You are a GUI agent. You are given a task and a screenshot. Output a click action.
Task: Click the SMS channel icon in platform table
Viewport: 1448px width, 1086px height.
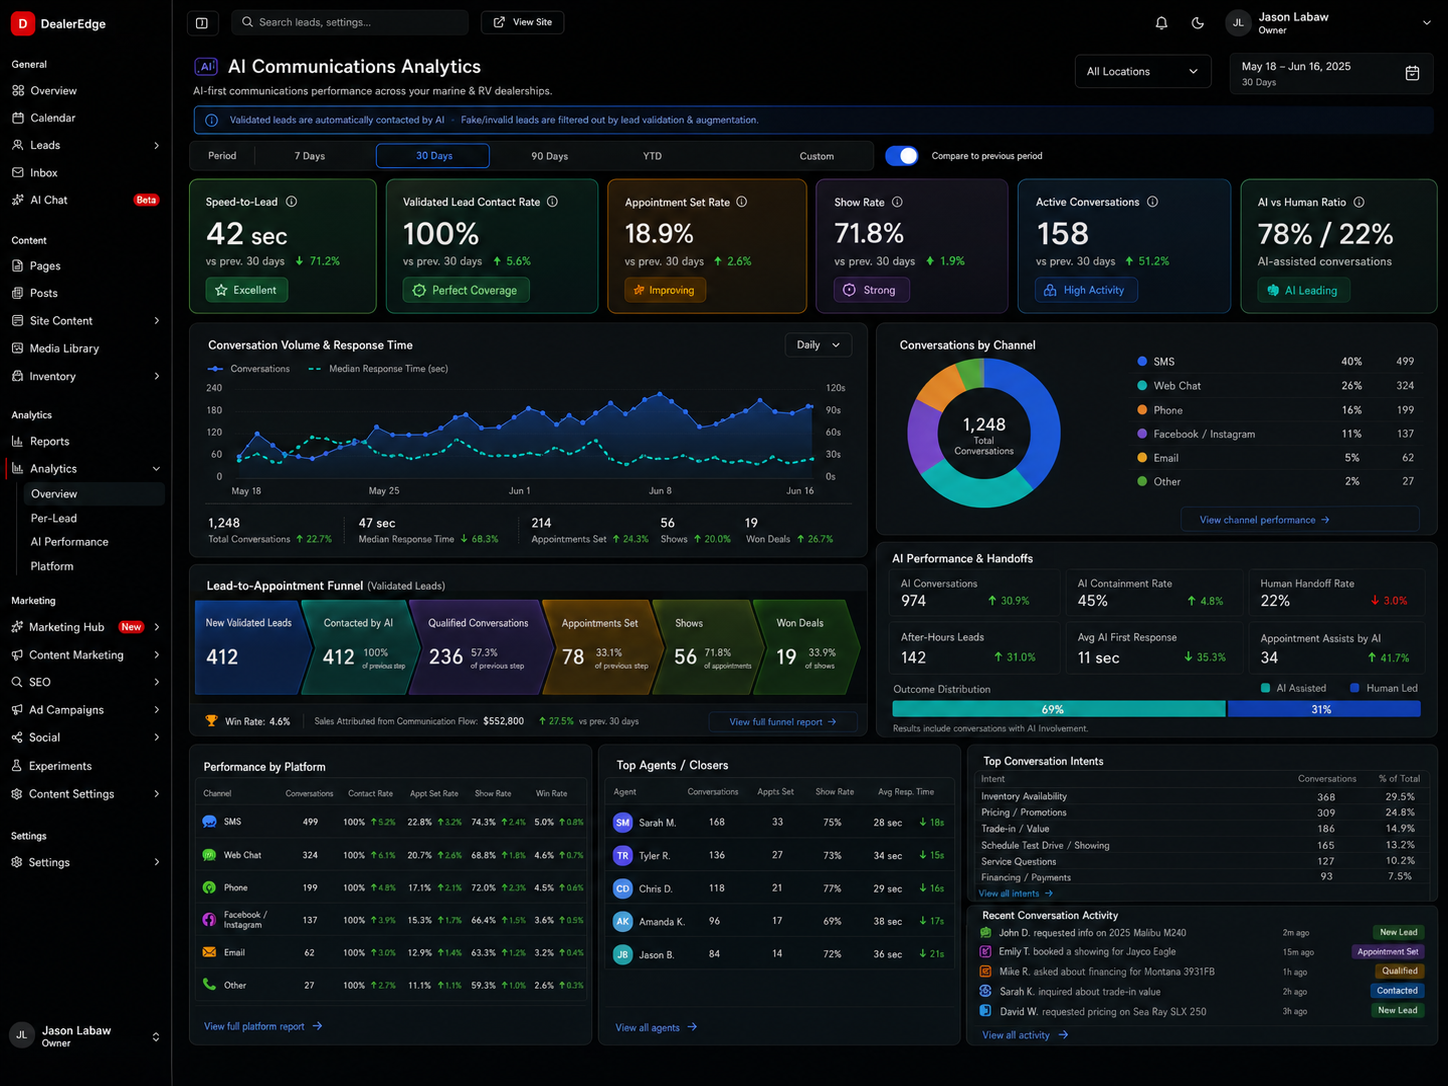(x=209, y=822)
